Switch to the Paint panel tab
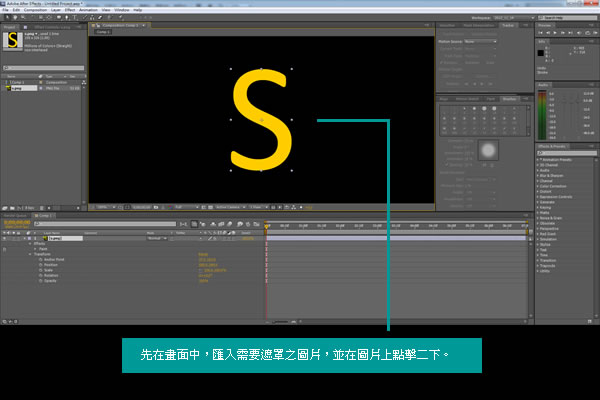 [491, 99]
